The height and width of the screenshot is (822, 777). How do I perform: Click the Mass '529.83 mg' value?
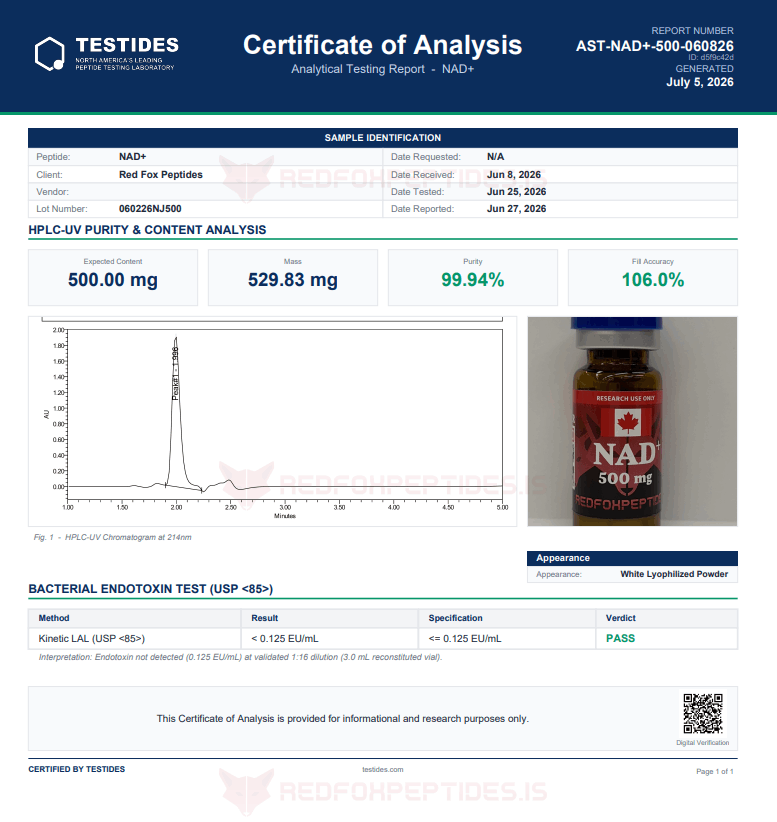click(293, 279)
